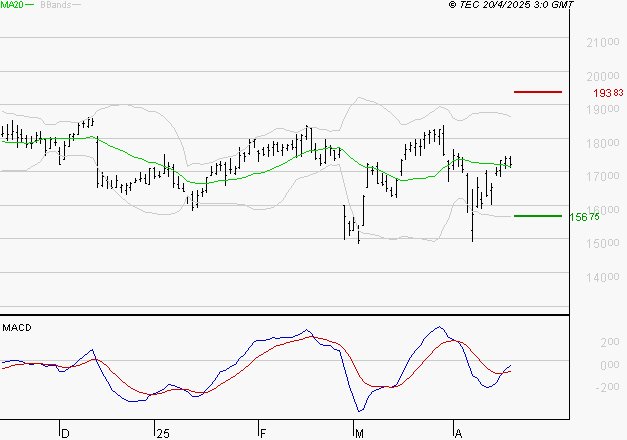Click the green line sample beside MA20
This screenshot has height=440, width=627.
[x=30, y=5]
